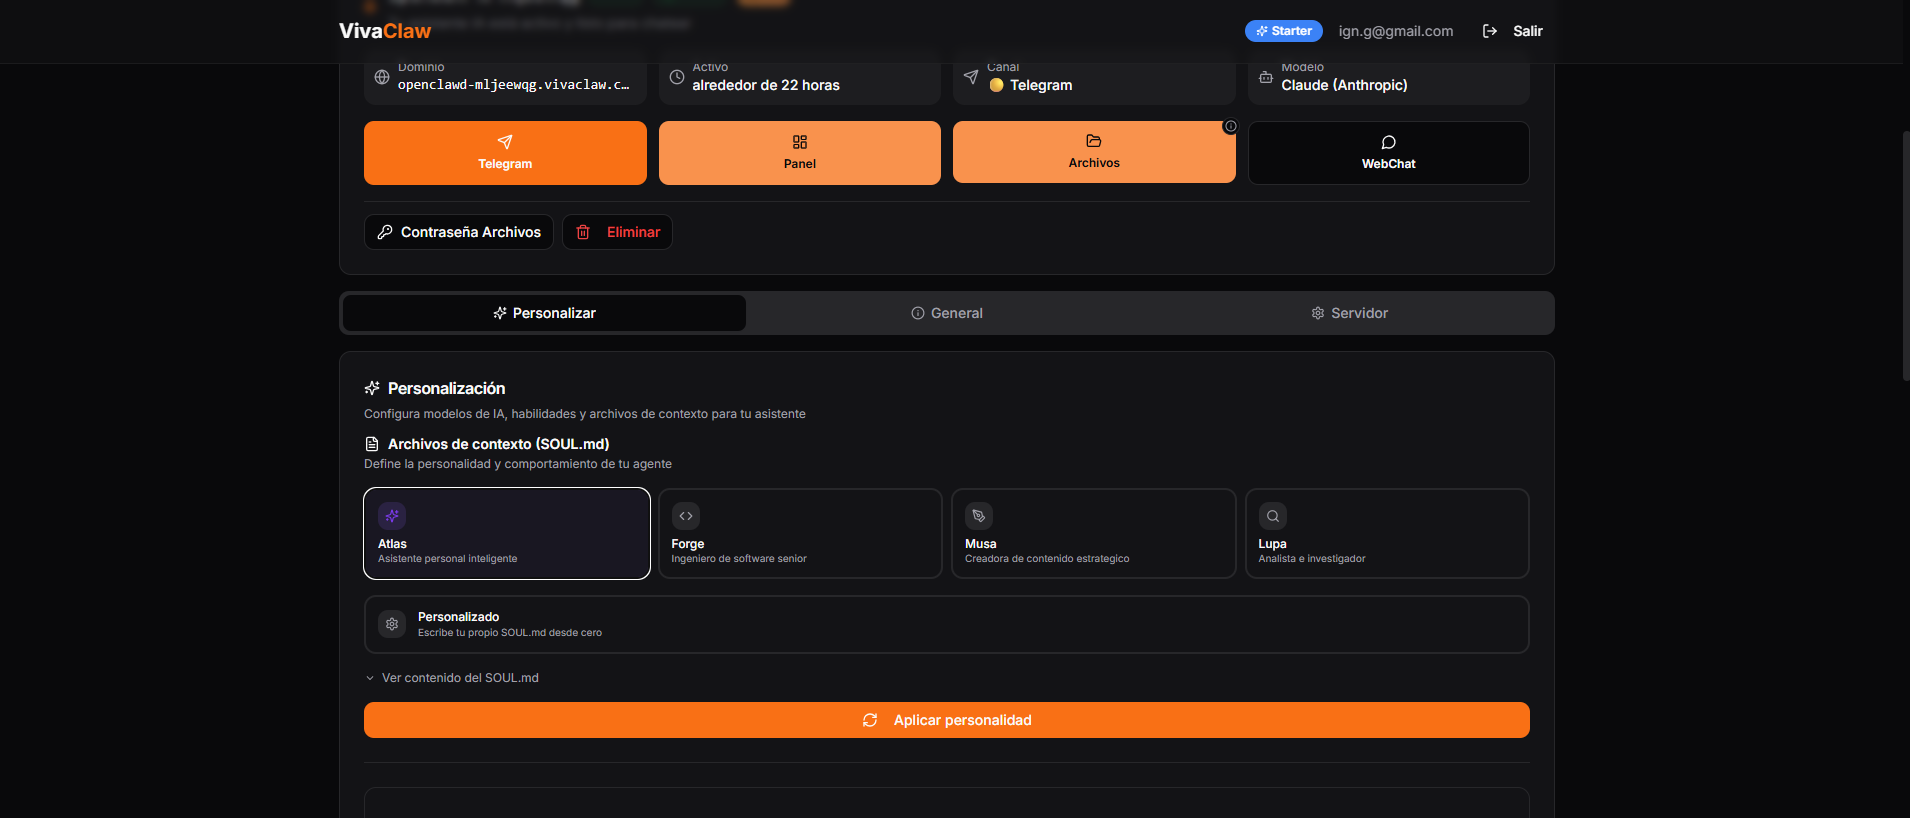Click the gear icon in Personalizado row

[392, 624]
